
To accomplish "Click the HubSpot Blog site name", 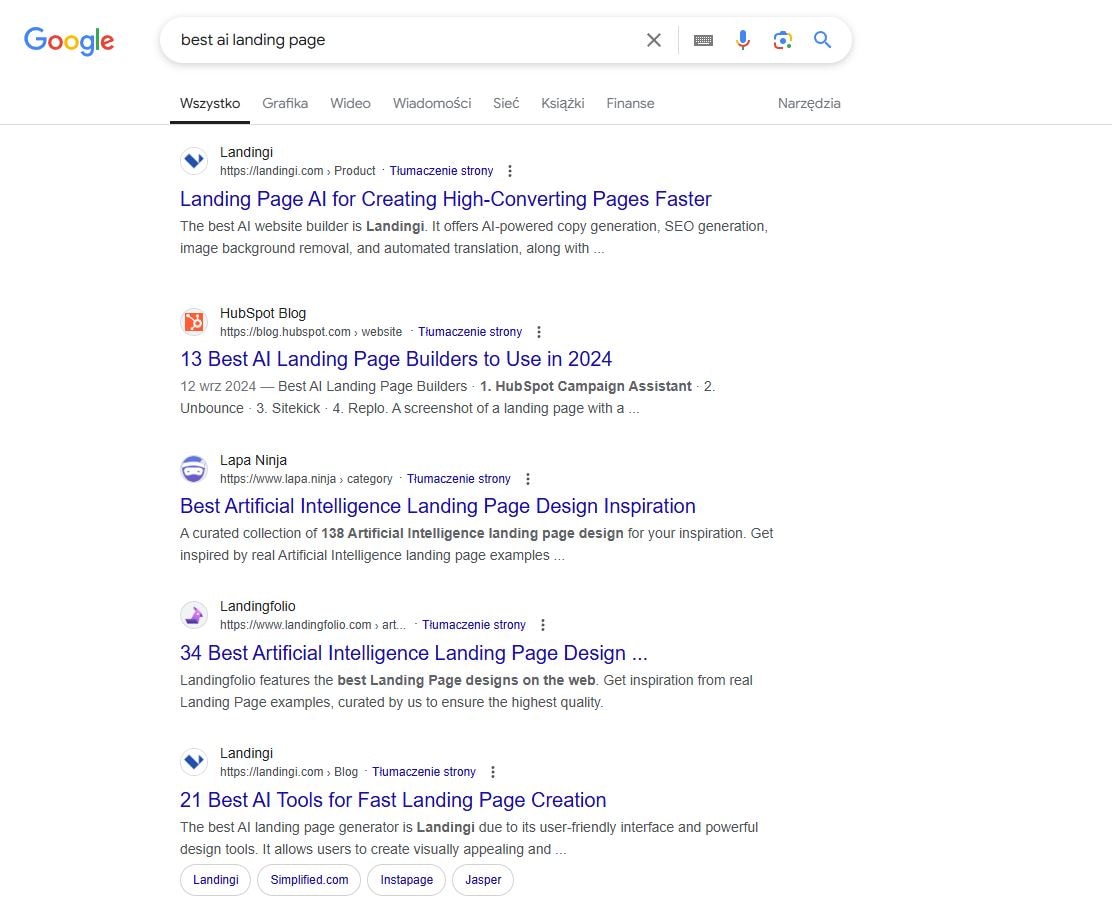I will [263, 314].
